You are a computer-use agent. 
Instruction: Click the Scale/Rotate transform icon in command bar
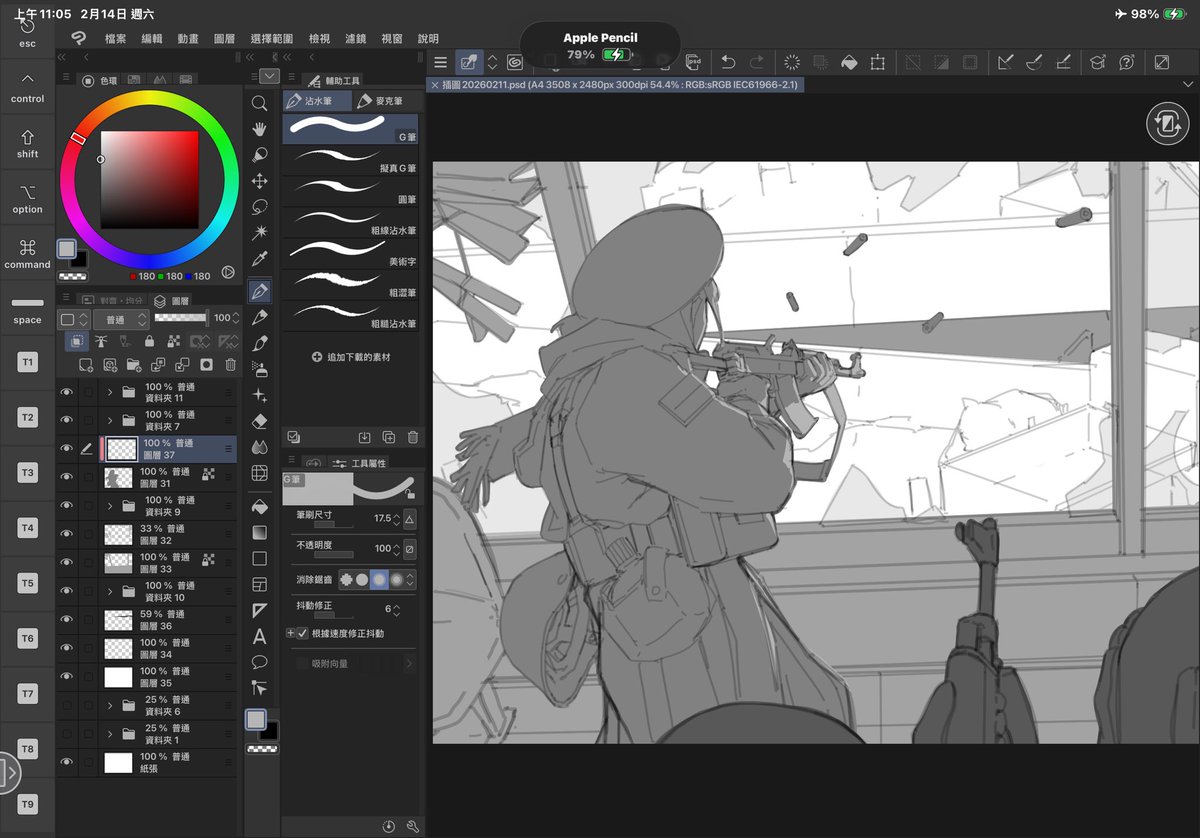pos(877,62)
